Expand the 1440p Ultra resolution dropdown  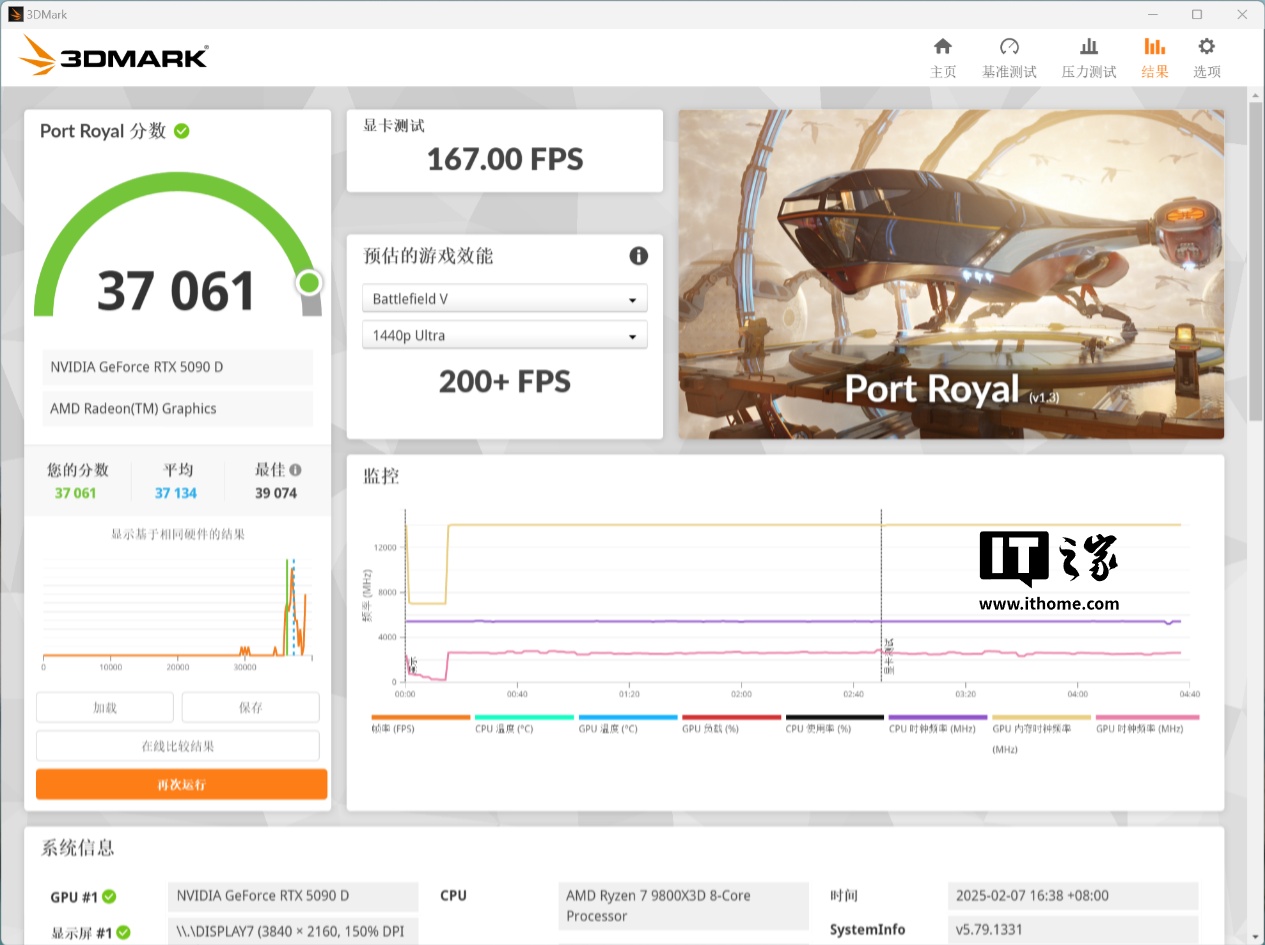pyautogui.click(x=504, y=336)
